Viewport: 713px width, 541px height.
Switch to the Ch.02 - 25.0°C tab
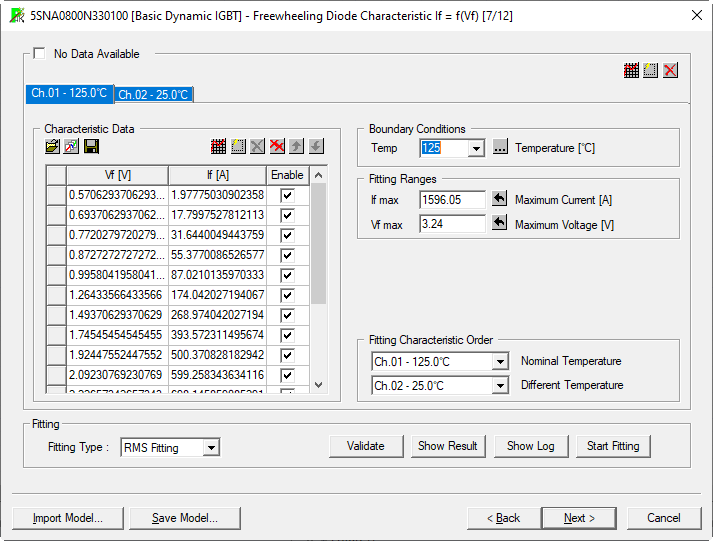(x=153, y=95)
